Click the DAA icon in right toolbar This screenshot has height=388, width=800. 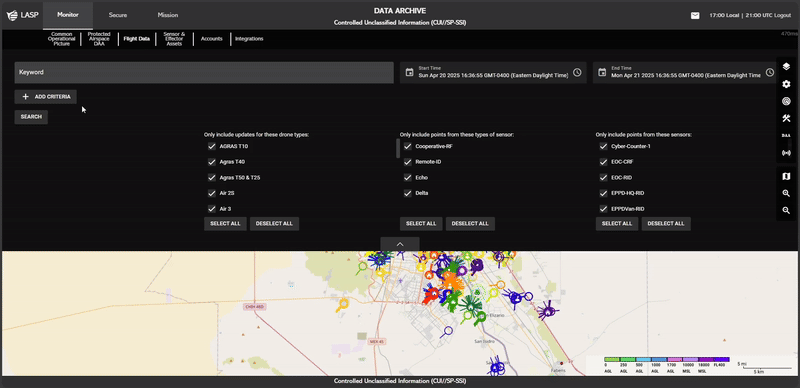(786, 136)
